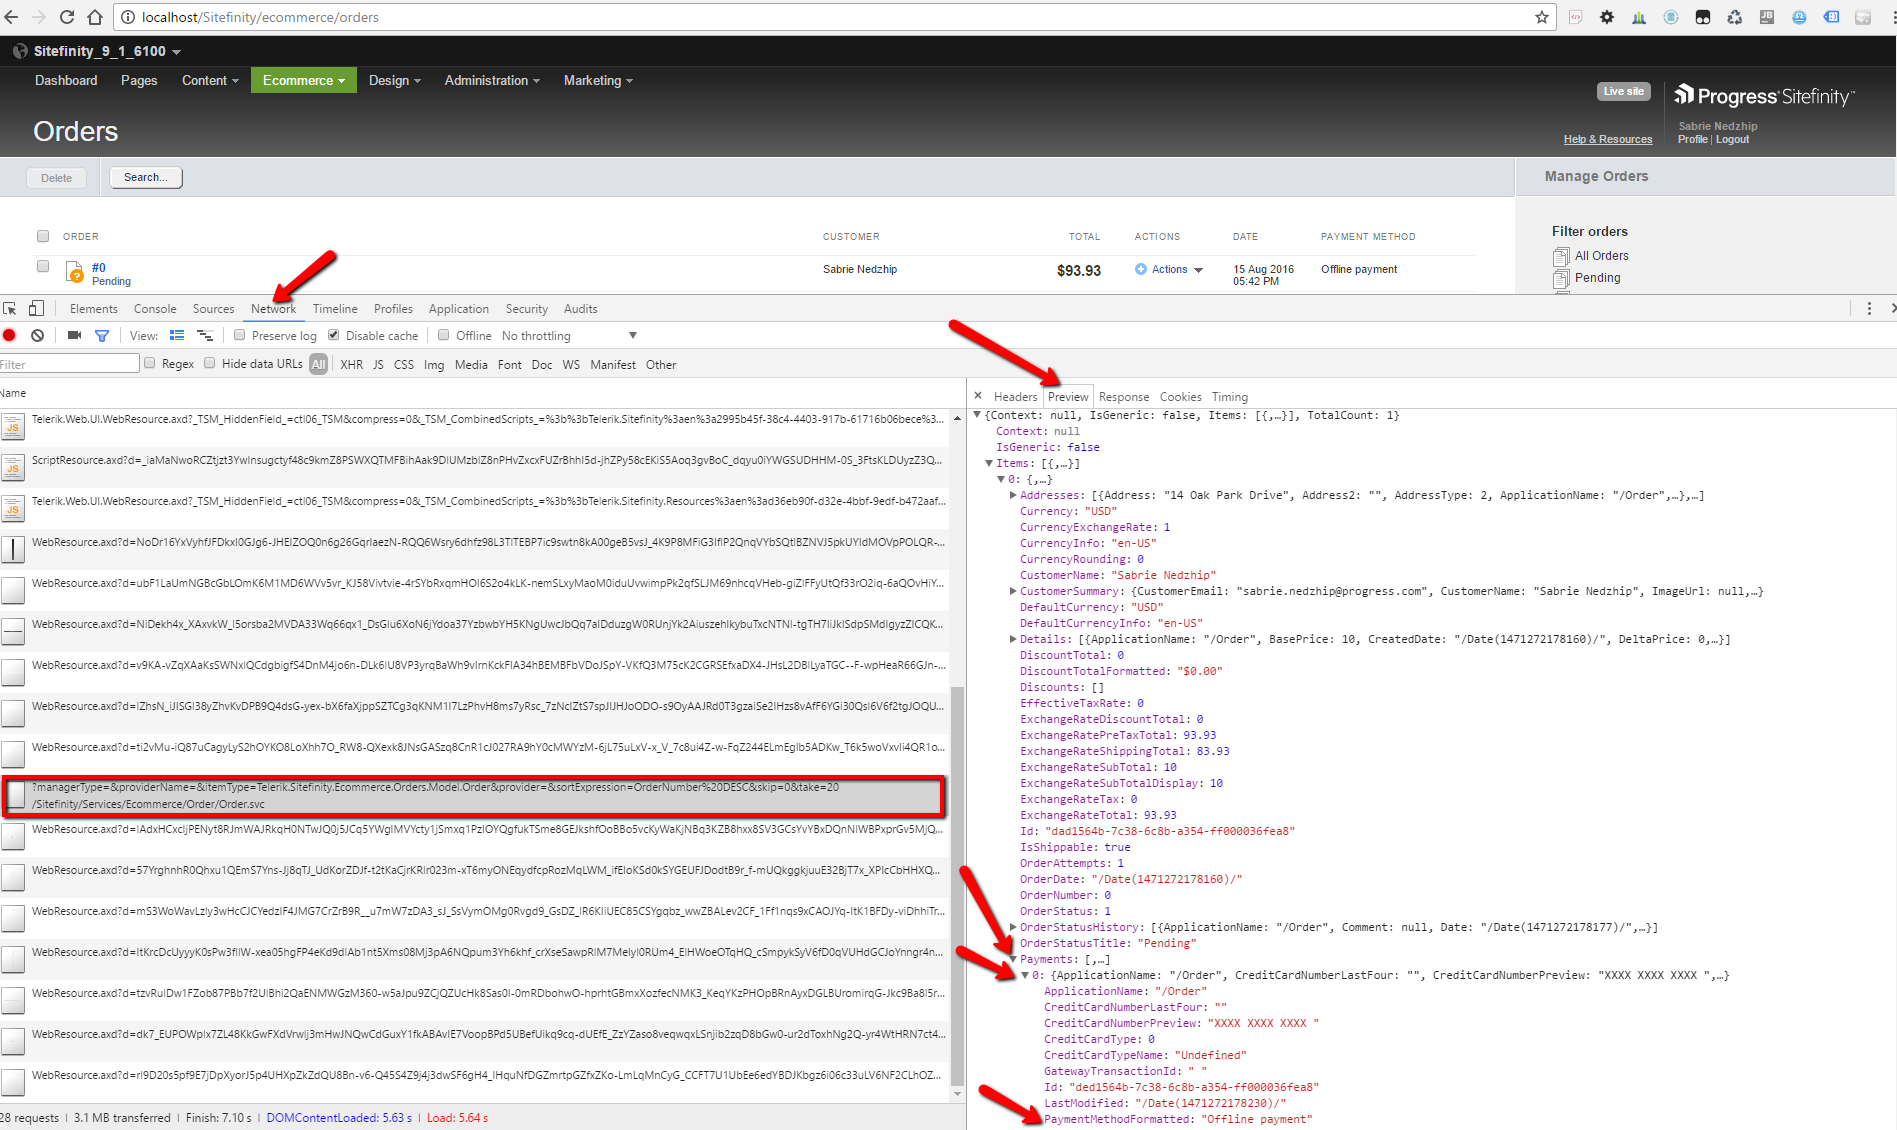Expand the Addresses node in preview

point(1013,495)
